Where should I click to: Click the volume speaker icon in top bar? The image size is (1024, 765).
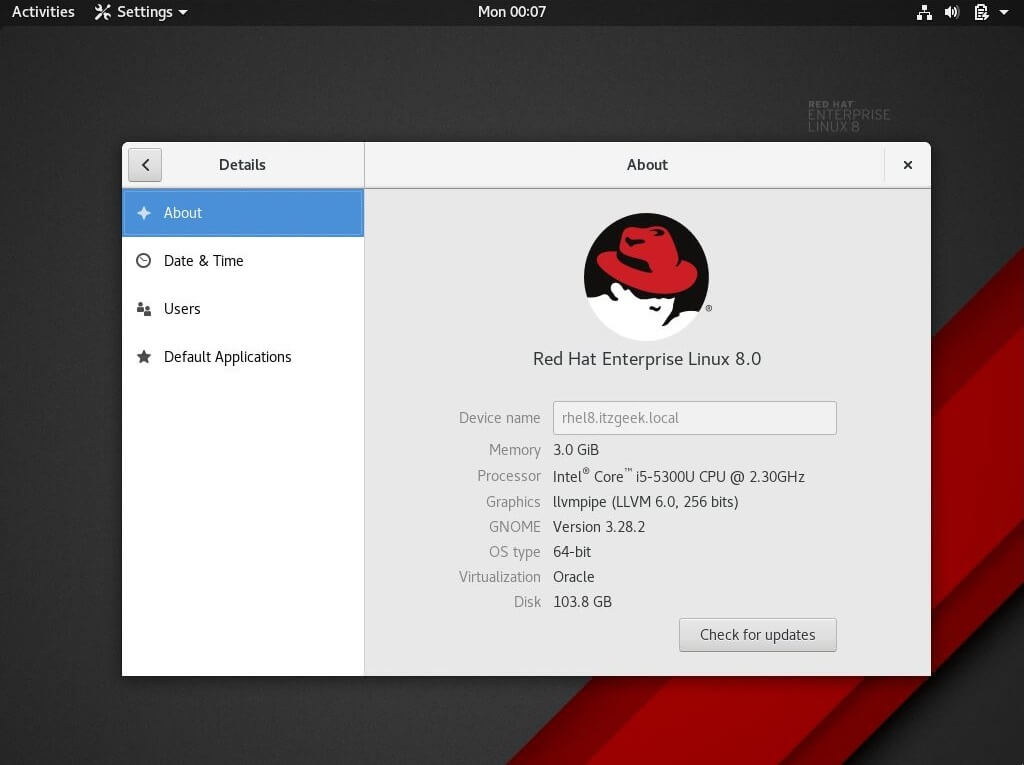coord(952,12)
